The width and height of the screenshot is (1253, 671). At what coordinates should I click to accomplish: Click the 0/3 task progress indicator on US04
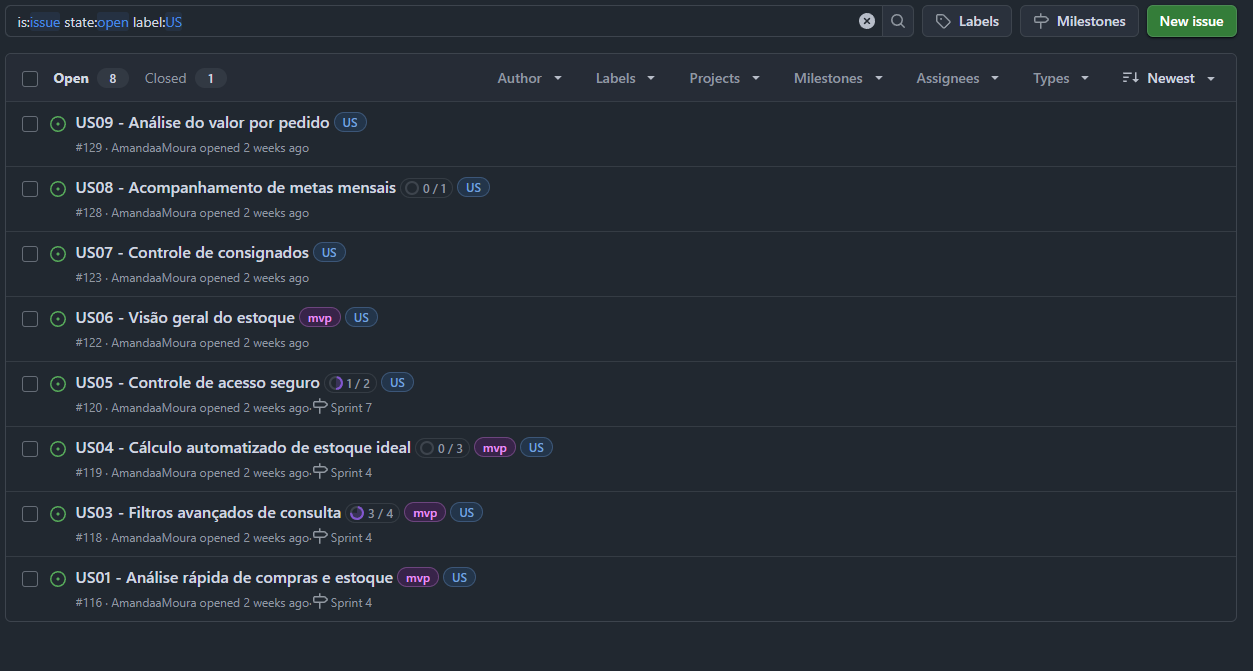442,448
